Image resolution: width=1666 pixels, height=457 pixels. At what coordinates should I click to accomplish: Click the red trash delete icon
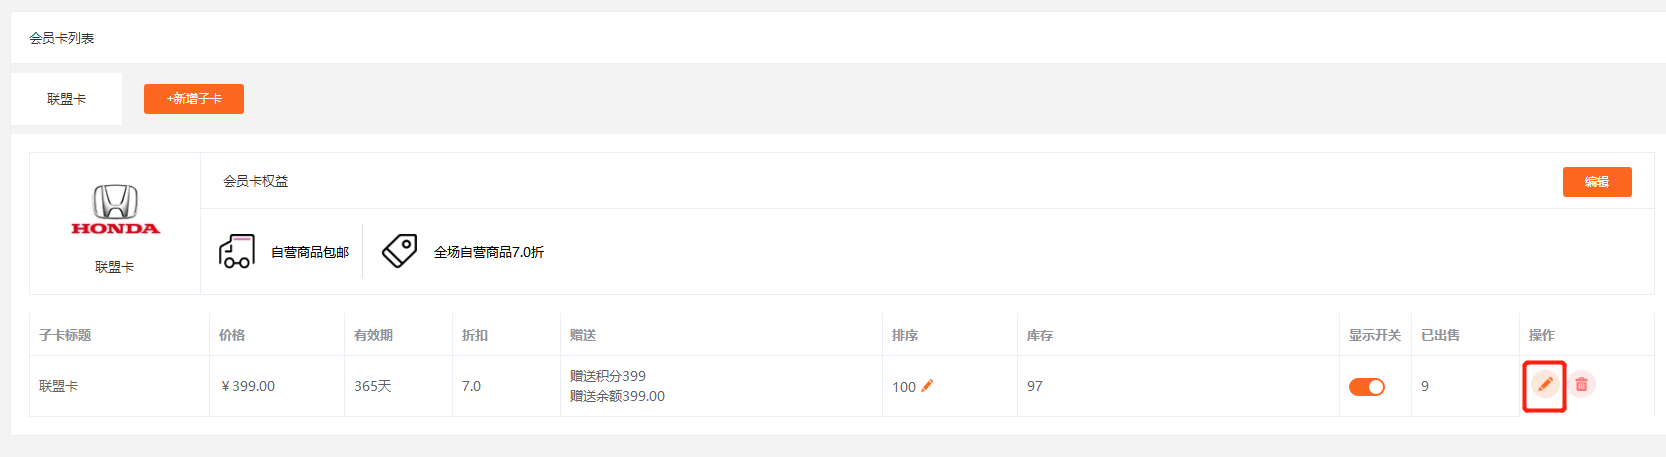(x=1581, y=384)
